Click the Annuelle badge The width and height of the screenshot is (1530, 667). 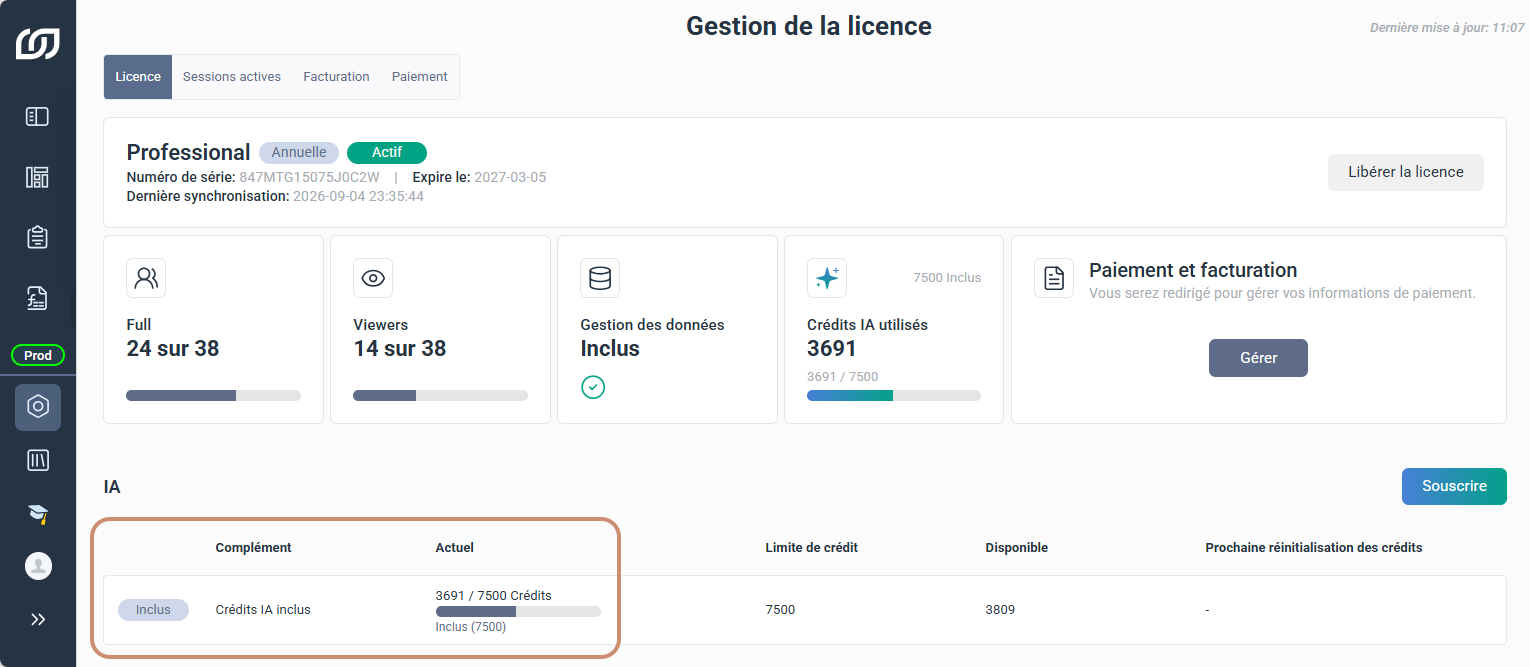pos(299,153)
